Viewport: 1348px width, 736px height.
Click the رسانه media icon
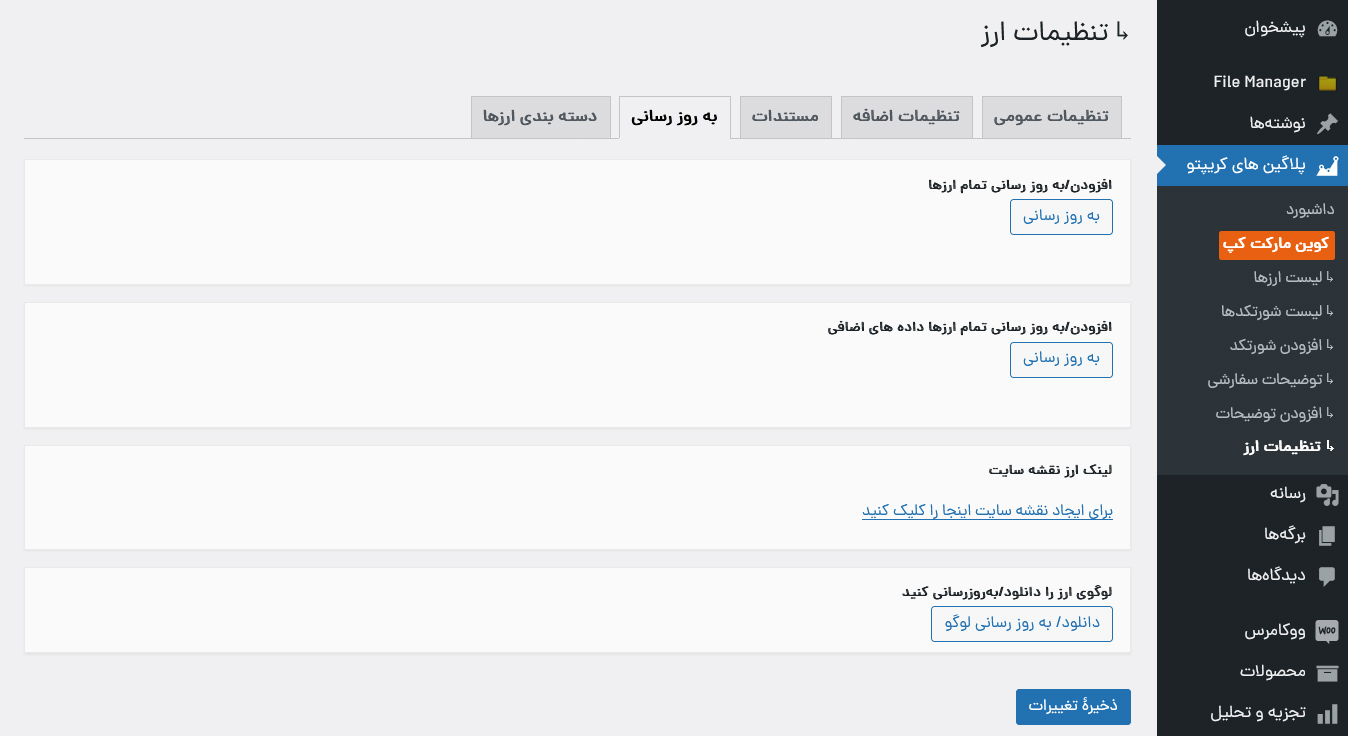point(1327,494)
